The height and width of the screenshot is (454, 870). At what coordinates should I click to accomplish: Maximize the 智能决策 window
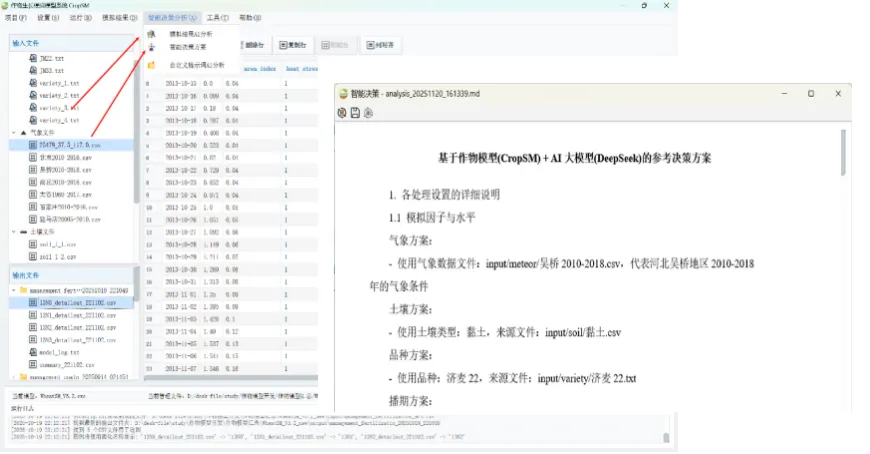[x=811, y=94]
